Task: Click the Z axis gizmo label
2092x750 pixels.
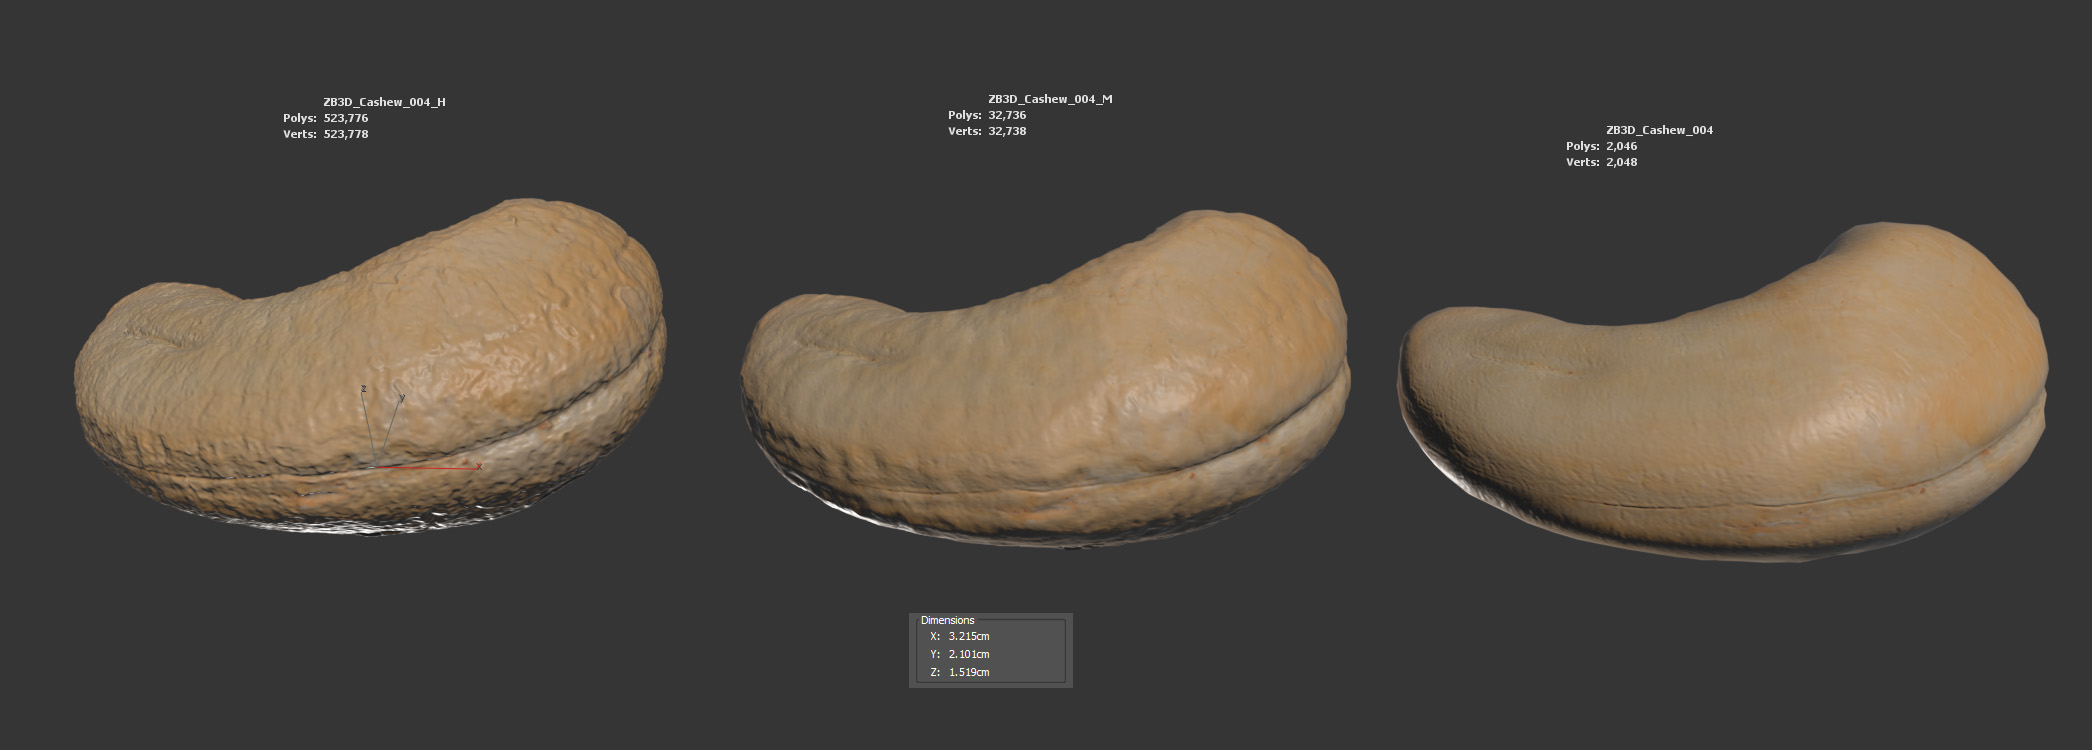Action: click(x=364, y=388)
